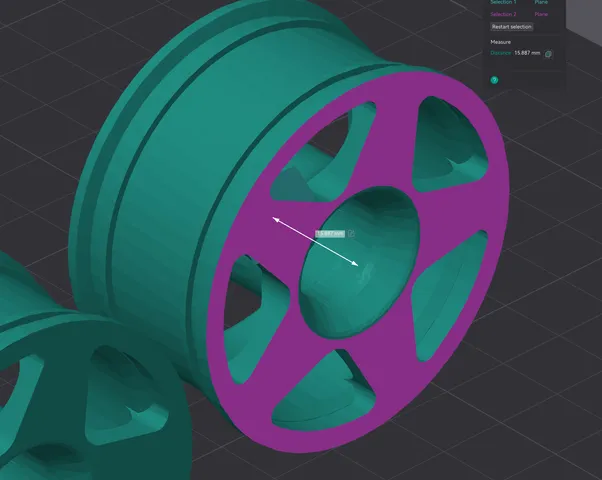Copy the distance value with the copy icon

(x=548, y=54)
